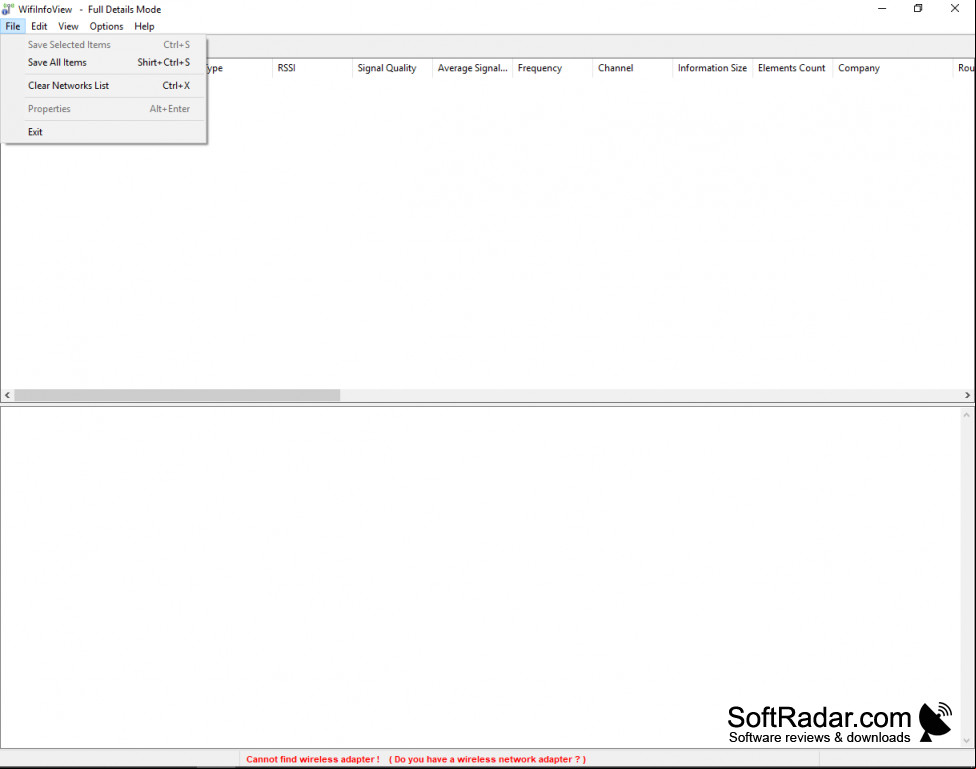
Task: Click the WifiInfoView title bar icon
Action: pyautogui.click(x=7, y=9)
